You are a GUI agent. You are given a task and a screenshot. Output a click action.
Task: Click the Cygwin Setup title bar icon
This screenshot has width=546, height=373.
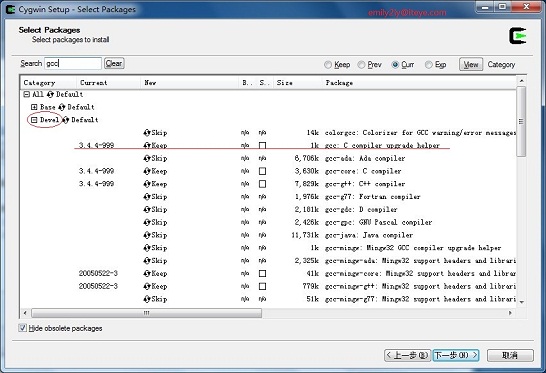click(10, 9)
